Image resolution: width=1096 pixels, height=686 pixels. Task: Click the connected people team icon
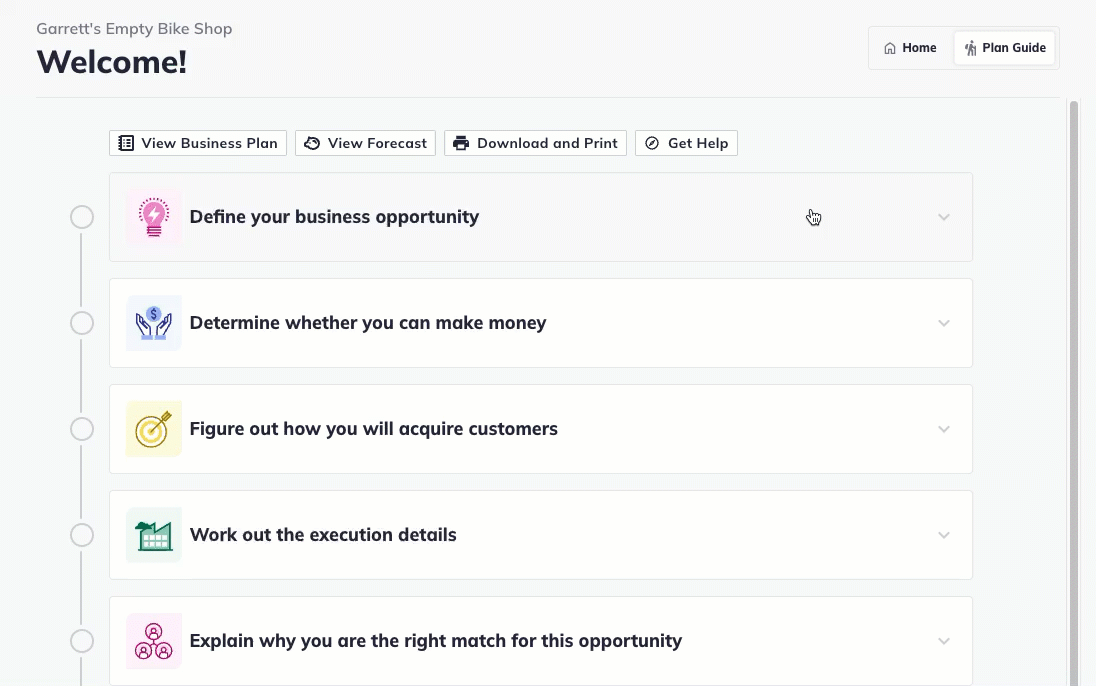(154, 641)
